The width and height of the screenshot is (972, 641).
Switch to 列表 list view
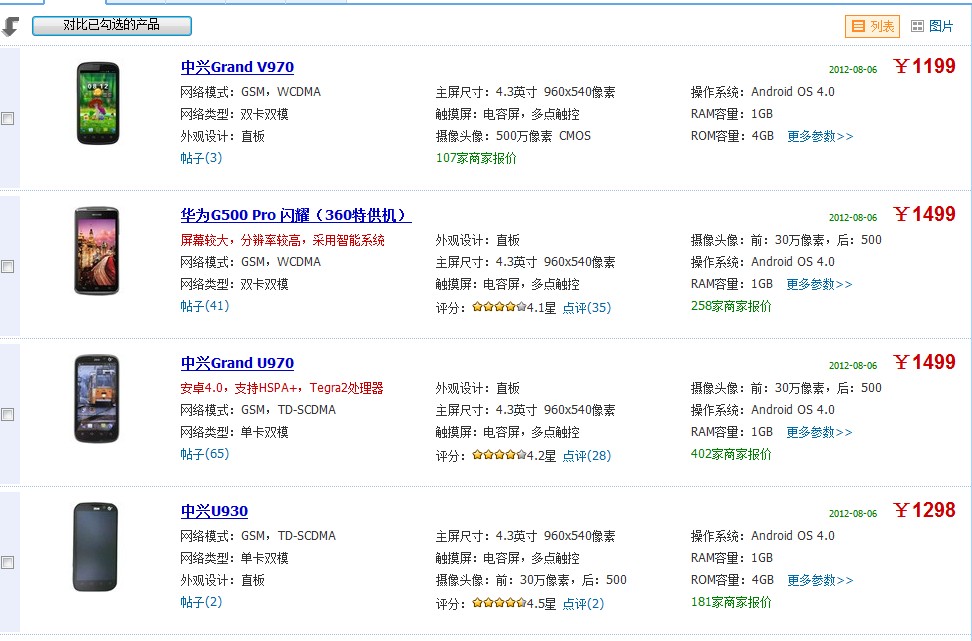point(872,26)
